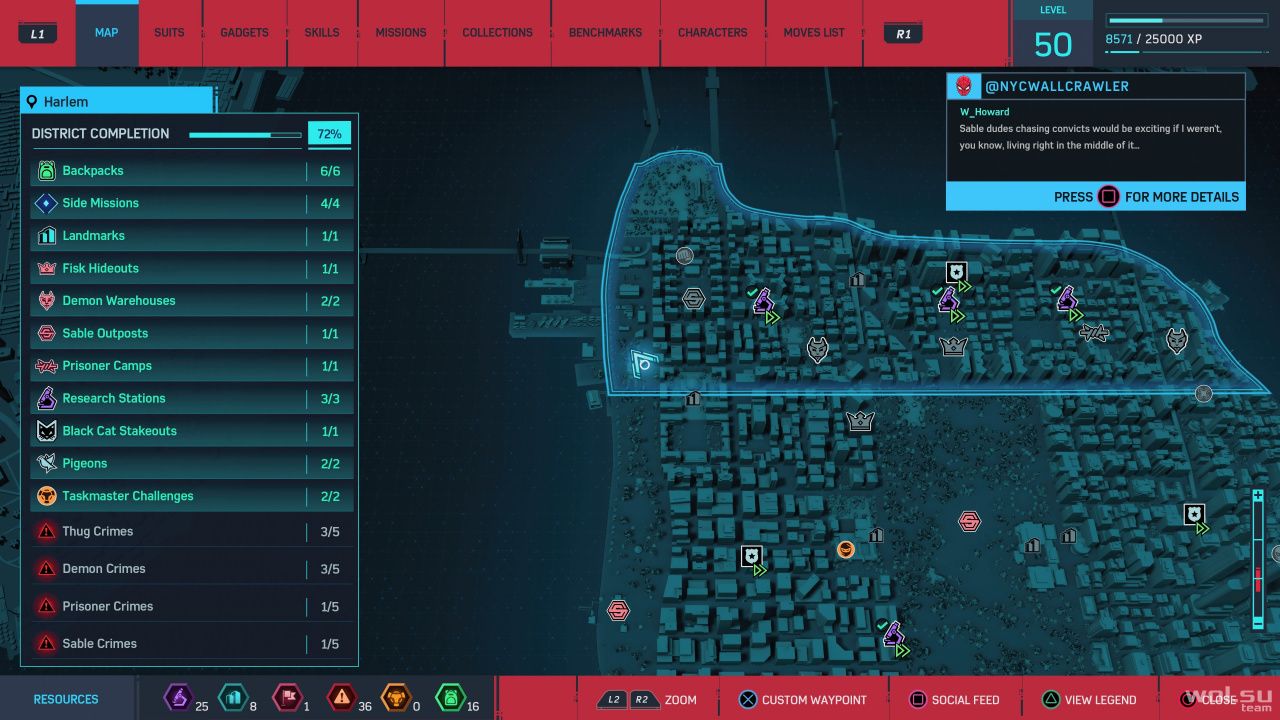Select the Taskmaster Challenges icon in list
The image size is (1280, 720).
pos(46,496)
